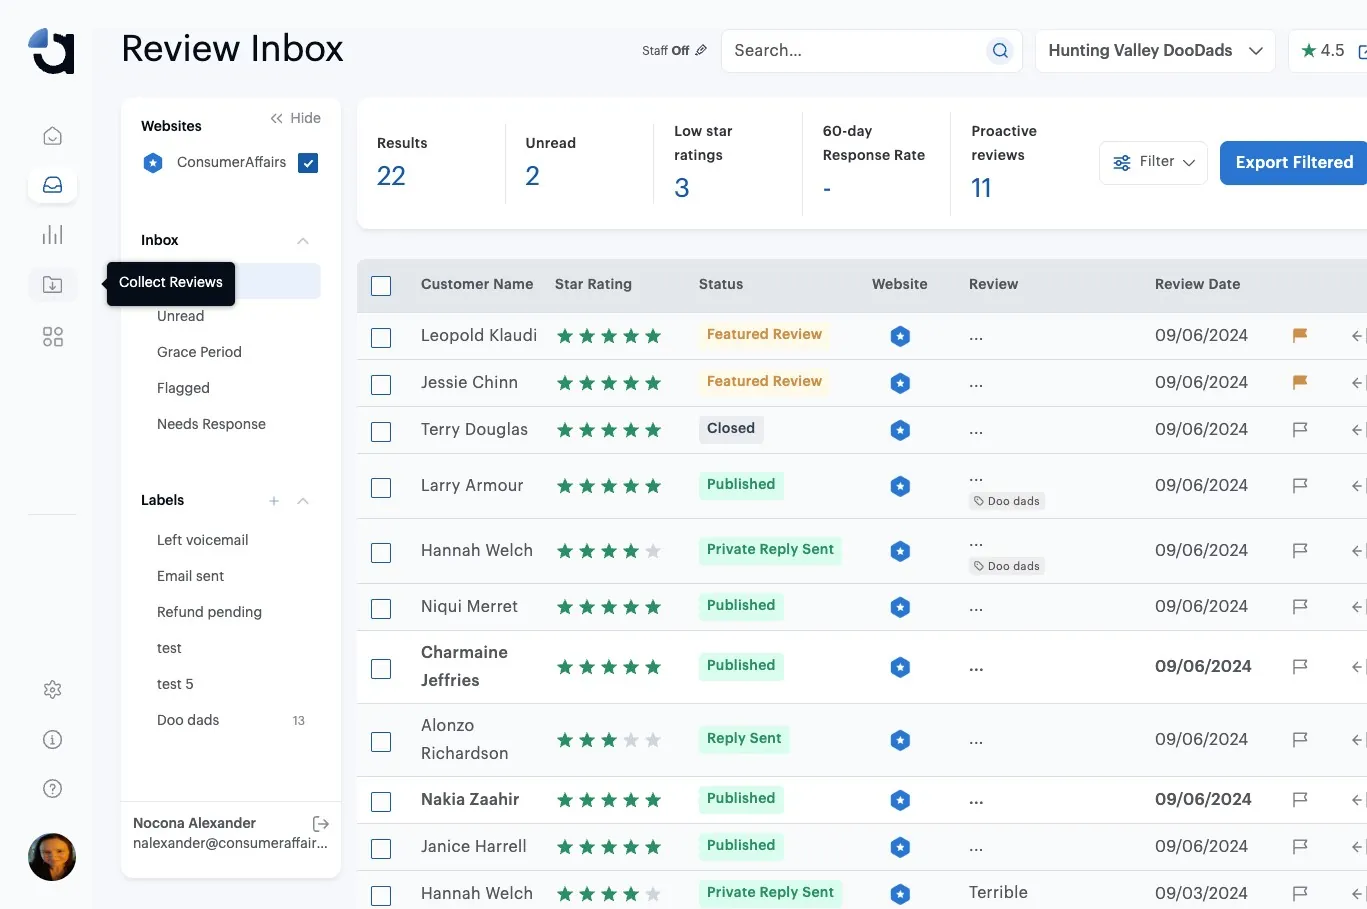Click the Staff Off pencil edit icon
The image size is (1367, 909).
tap(701, 50)
